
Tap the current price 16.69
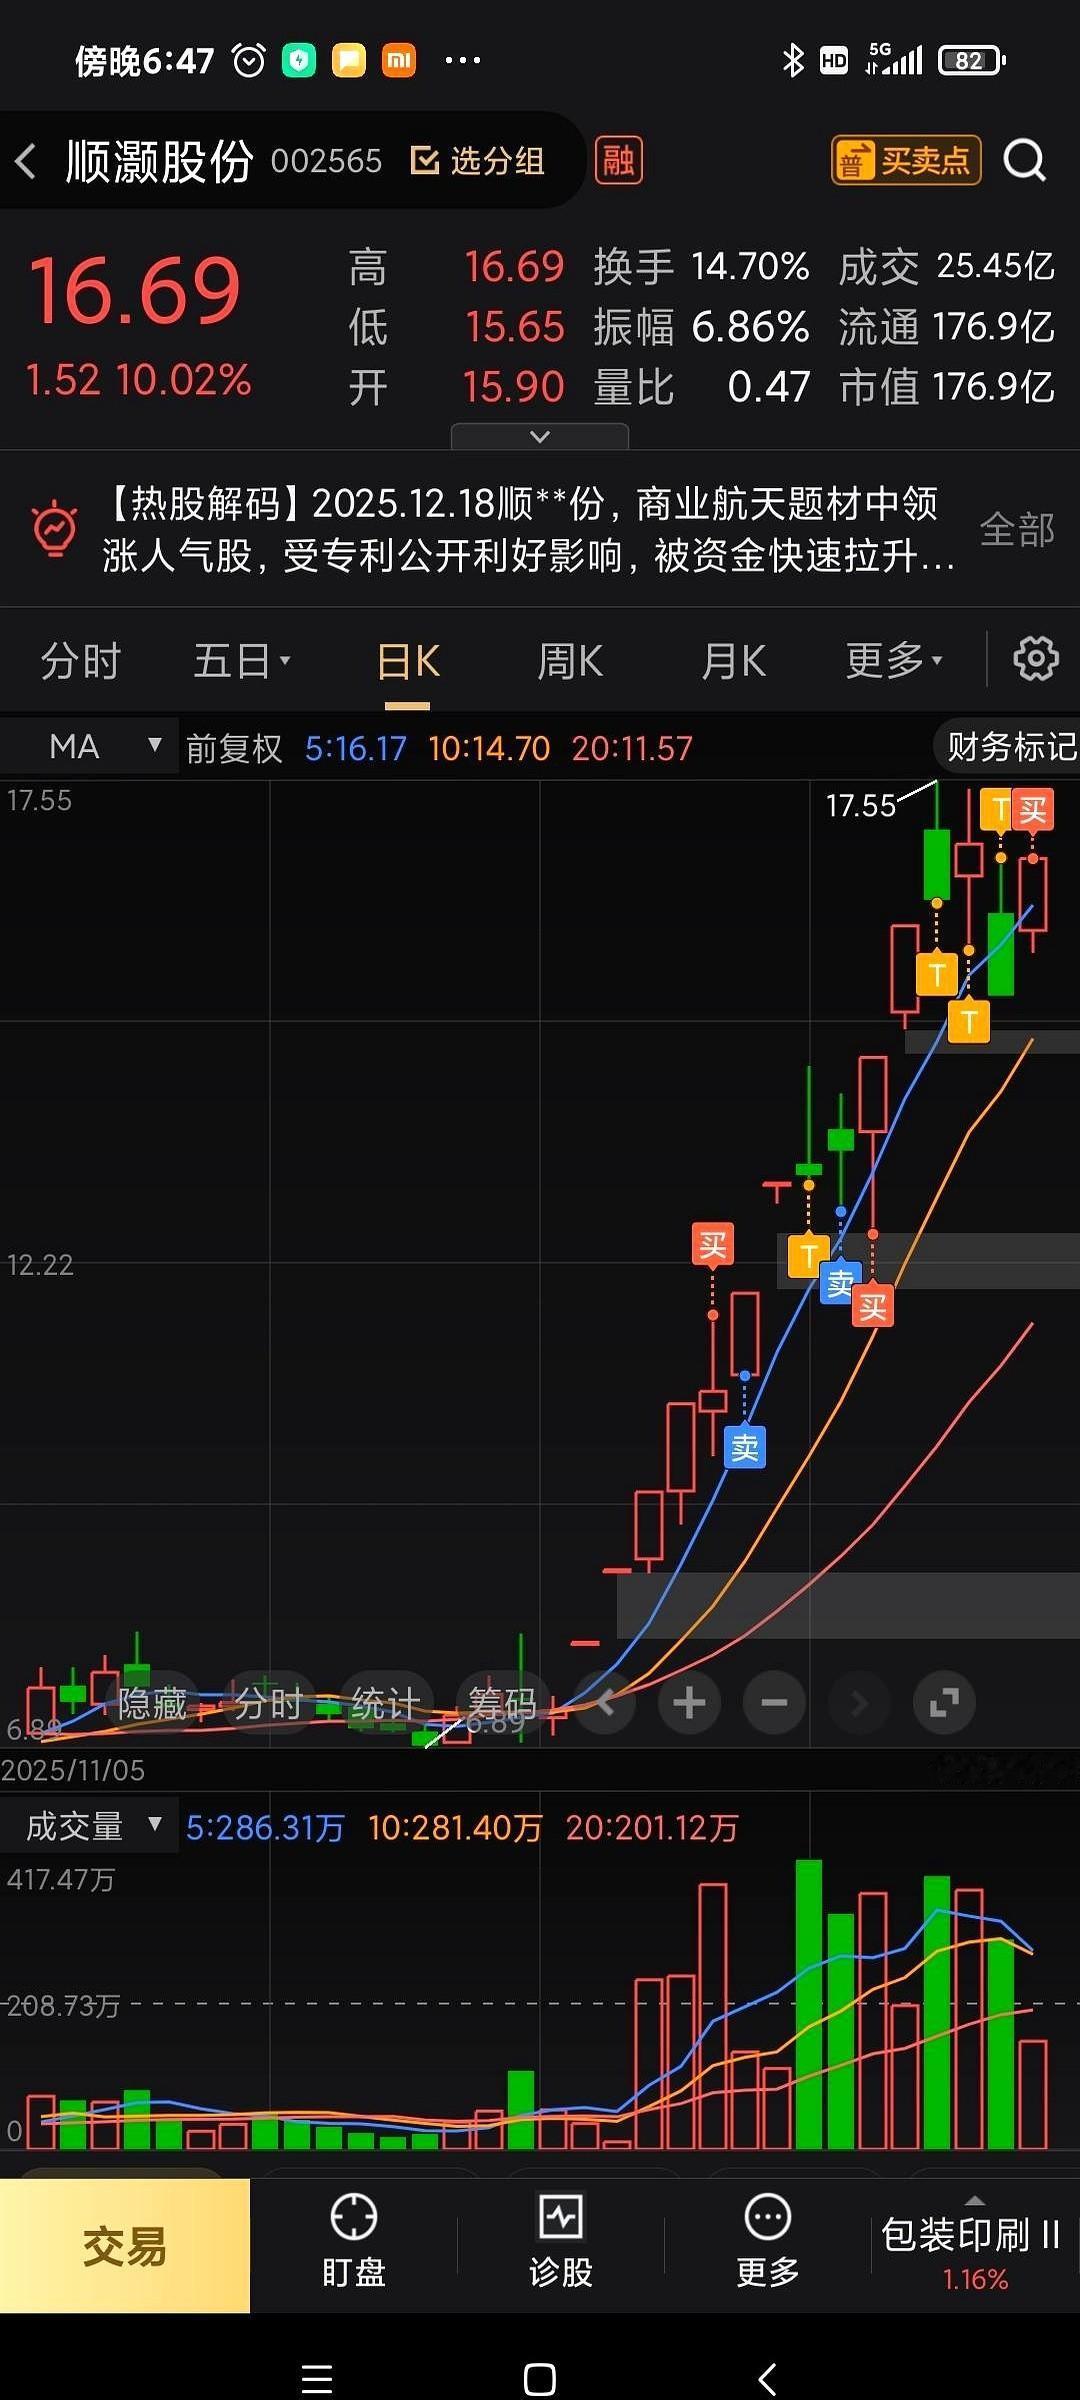(x=135, y=291)
